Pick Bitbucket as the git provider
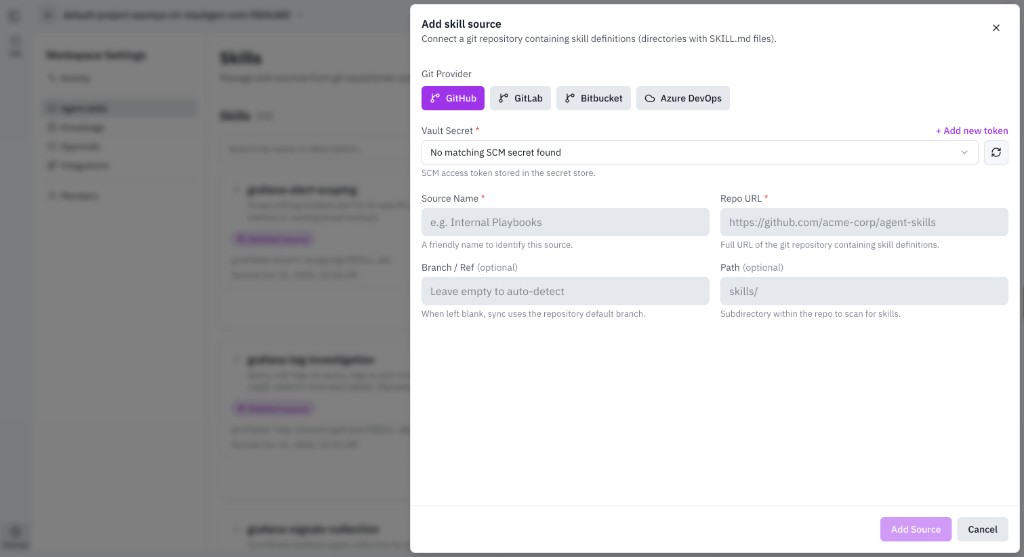 (594, 98)
